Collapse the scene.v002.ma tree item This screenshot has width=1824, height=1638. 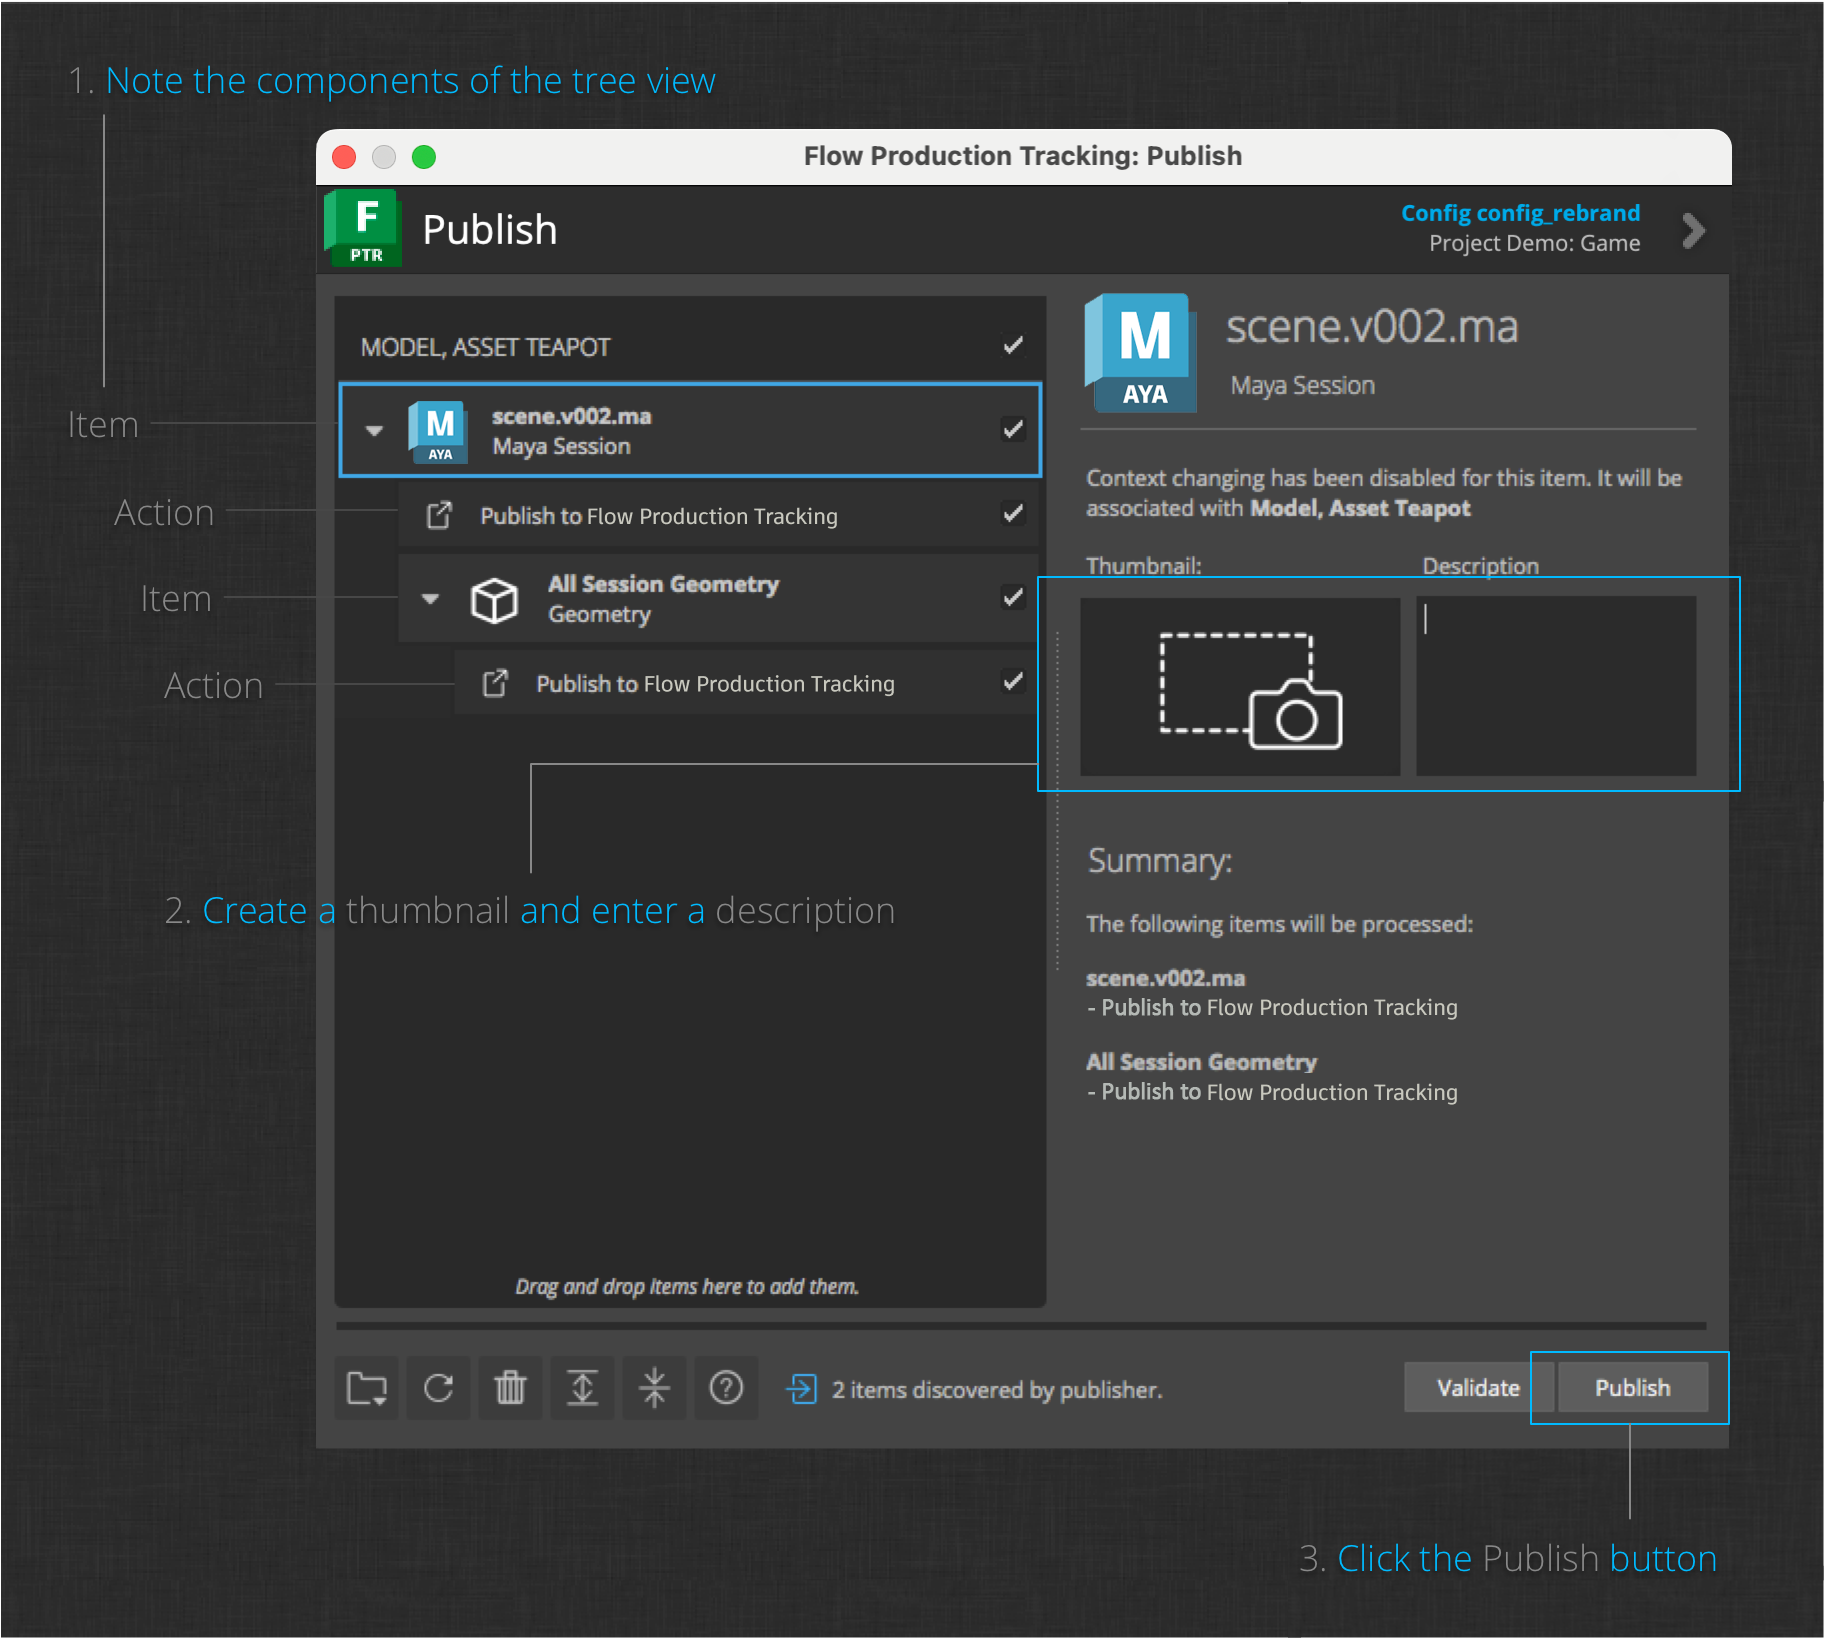(374, 431)
